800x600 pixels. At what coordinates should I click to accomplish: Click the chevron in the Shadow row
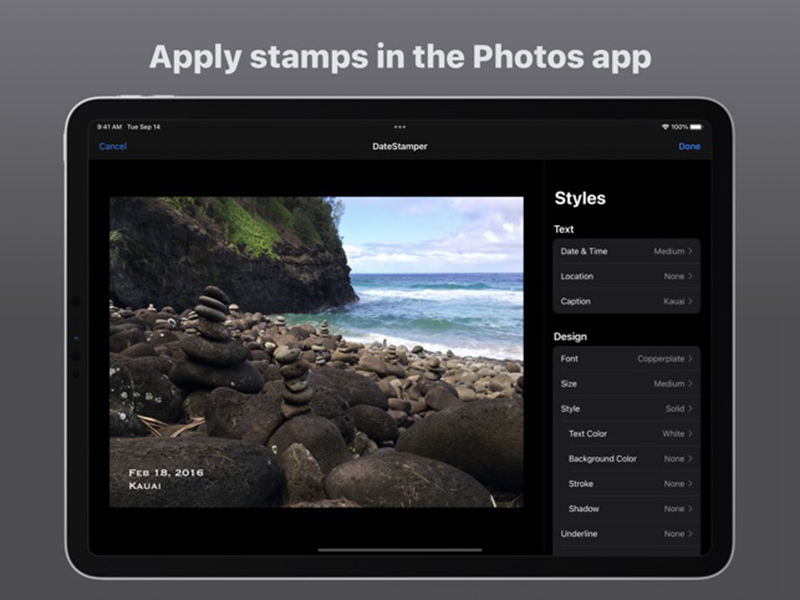[x=690, y=509]
